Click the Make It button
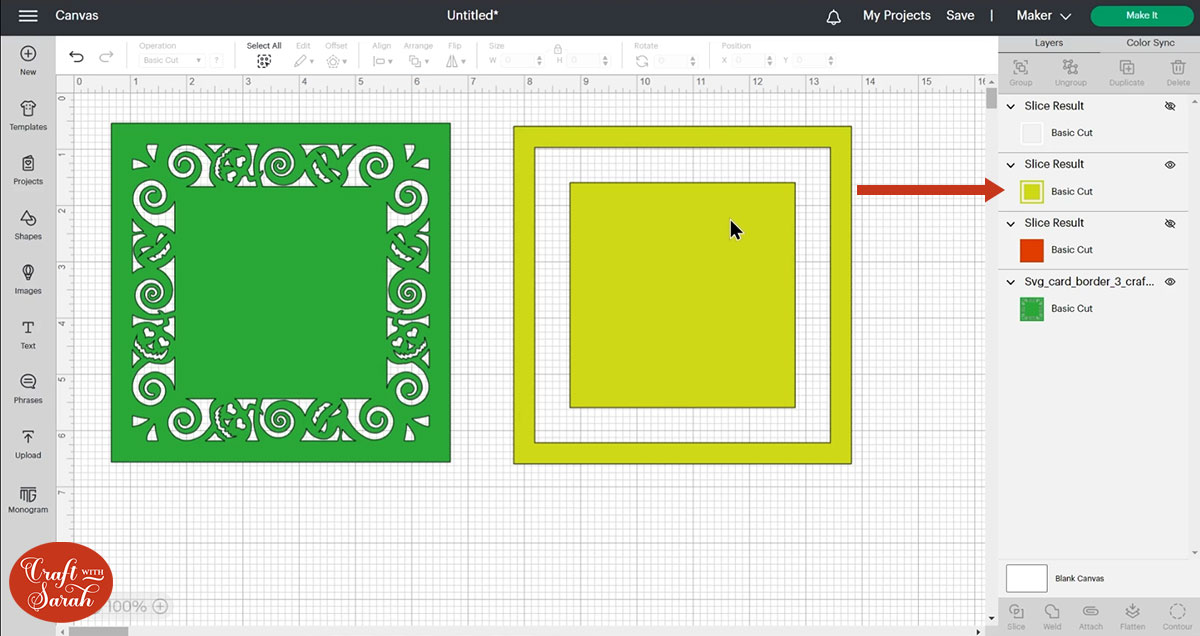The image size is (1200, 636). (1141, 16)
